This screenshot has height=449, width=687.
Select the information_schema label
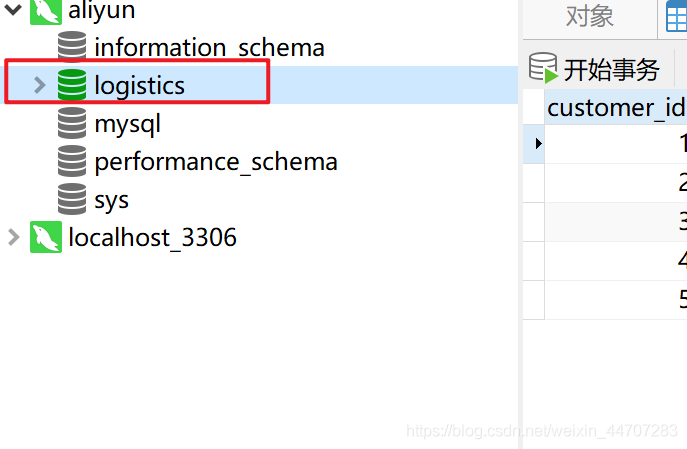coord(209,47)
